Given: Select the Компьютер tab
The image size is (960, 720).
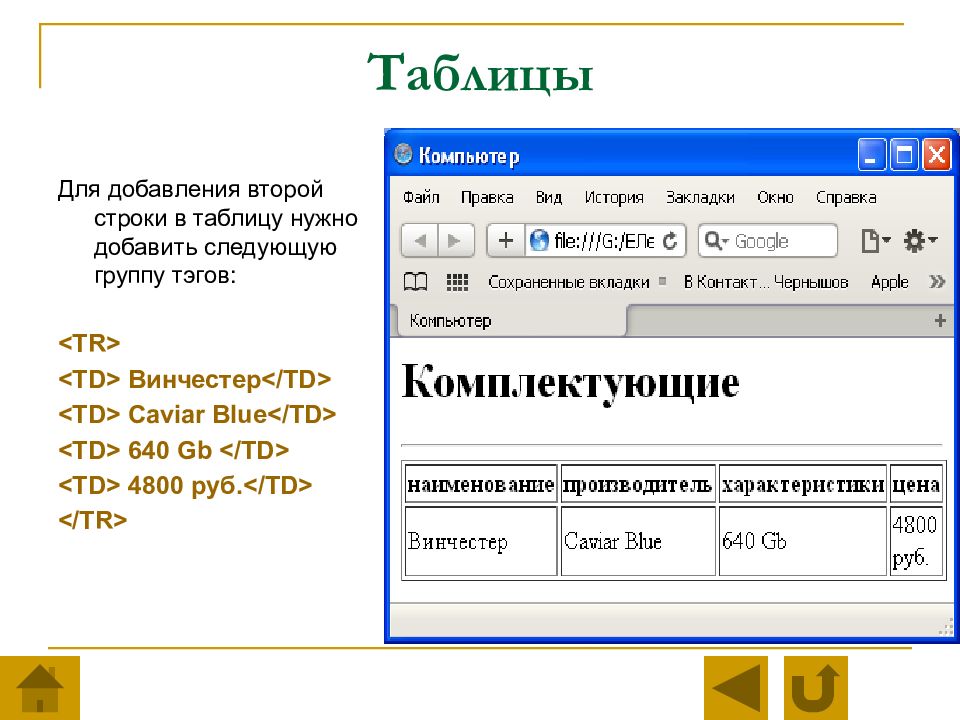Looking at the screenshot, I should point(512,321).
